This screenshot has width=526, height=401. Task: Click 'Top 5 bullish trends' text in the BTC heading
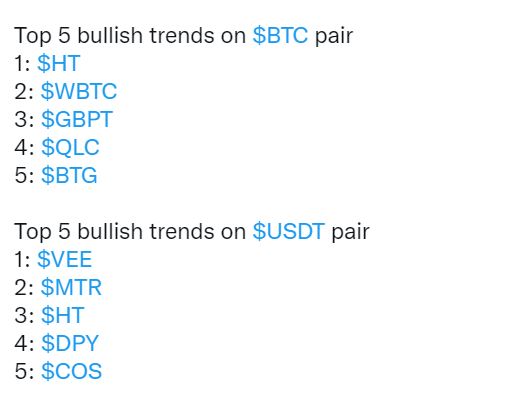coord(112,36)
